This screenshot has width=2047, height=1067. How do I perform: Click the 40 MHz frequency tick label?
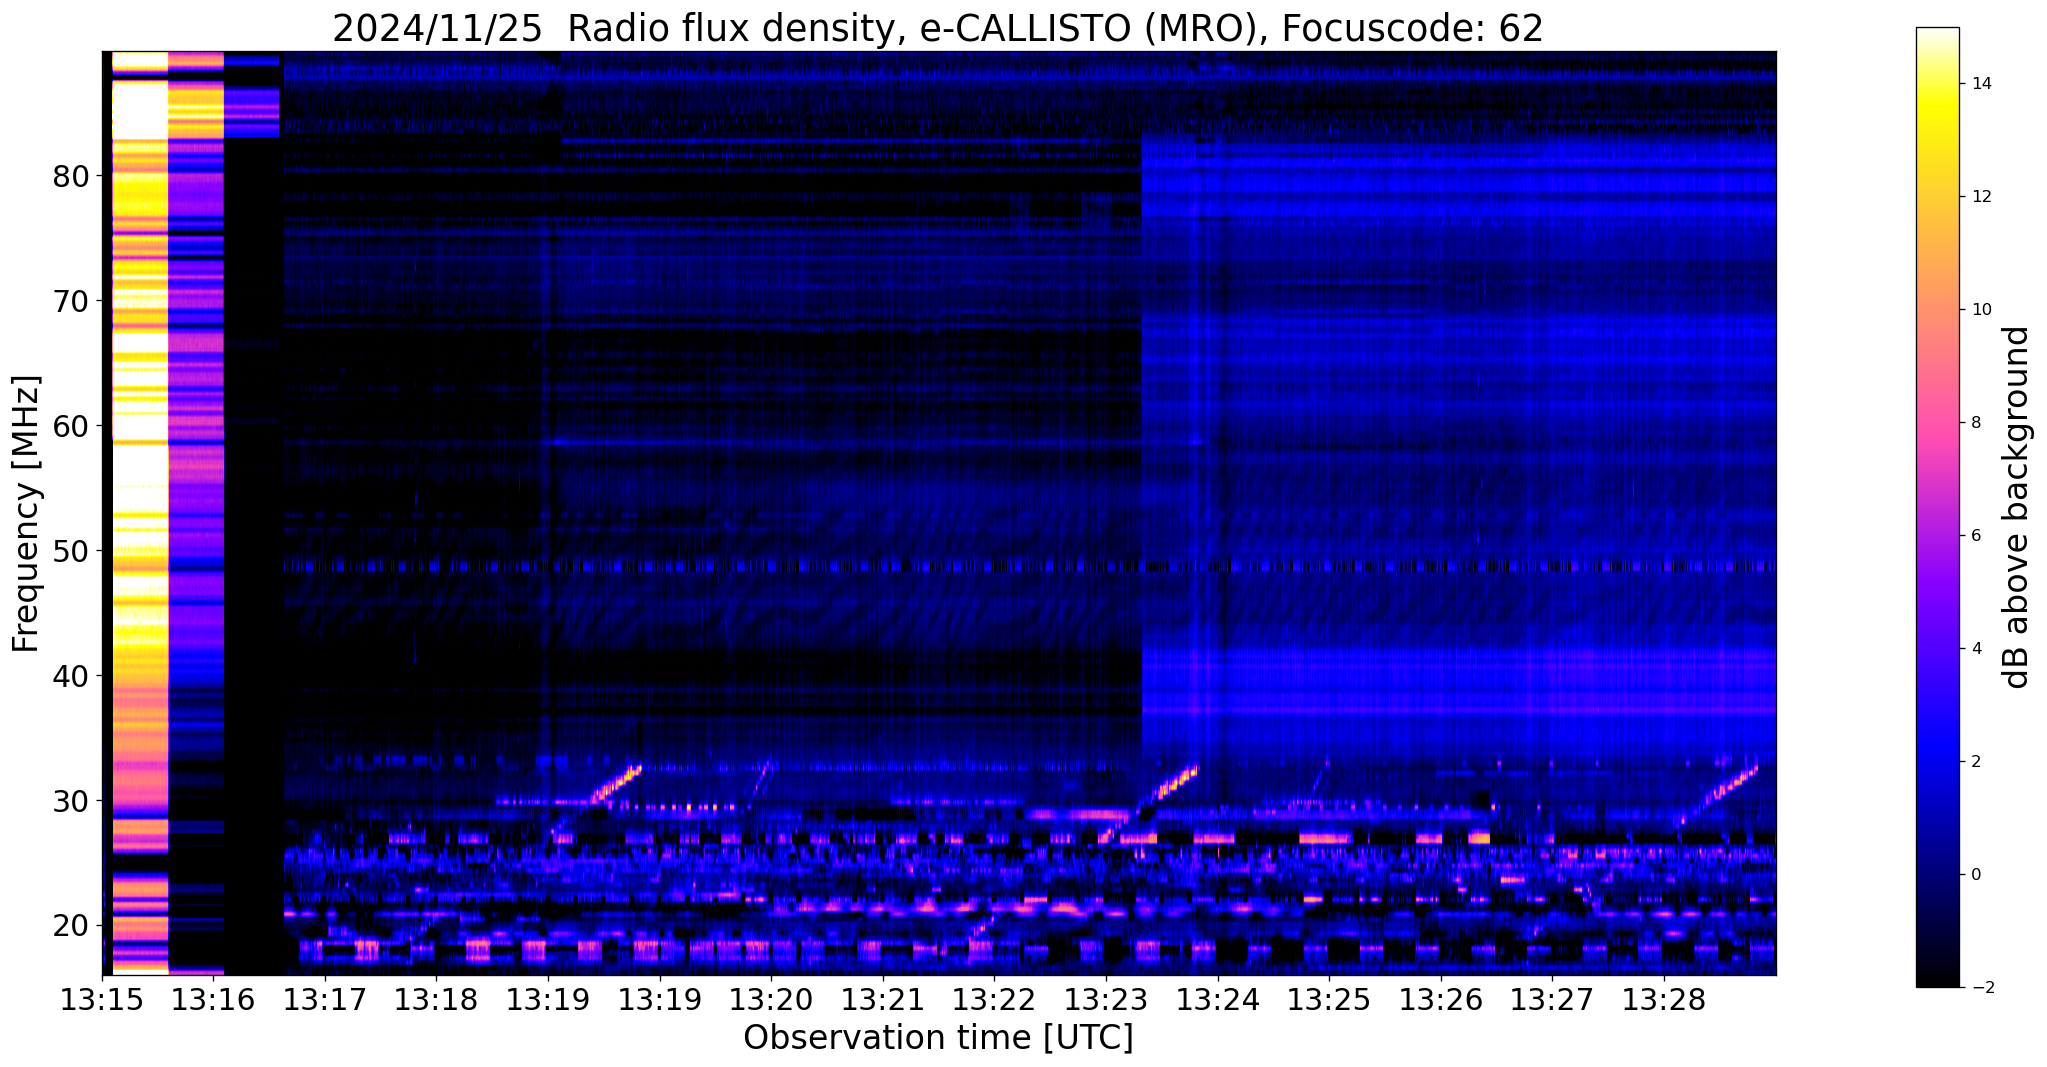70,676
